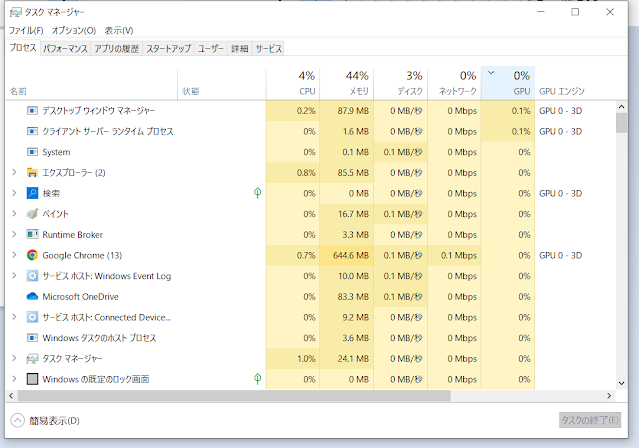Select the System process name

(56, 152)
